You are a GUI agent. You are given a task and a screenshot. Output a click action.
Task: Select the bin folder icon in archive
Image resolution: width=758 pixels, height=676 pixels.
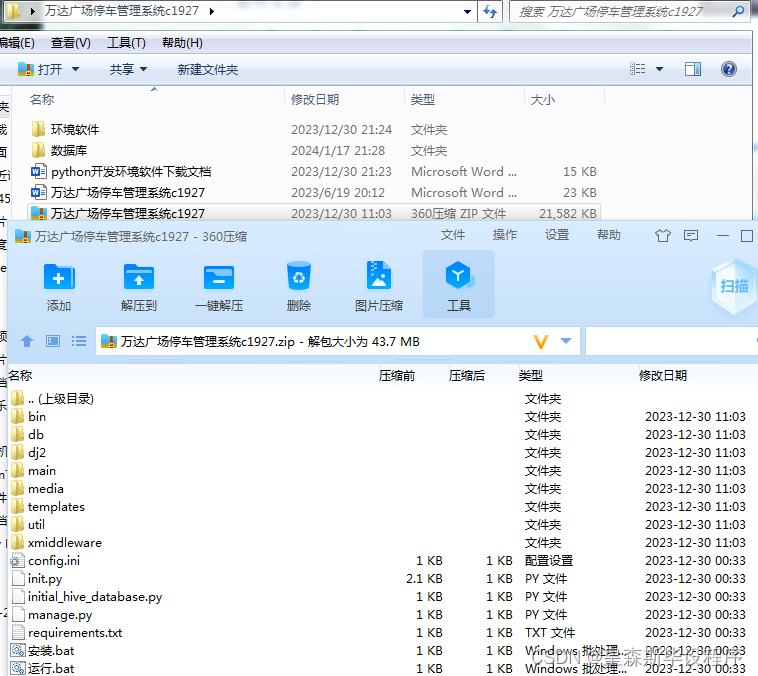coord(17,416)
